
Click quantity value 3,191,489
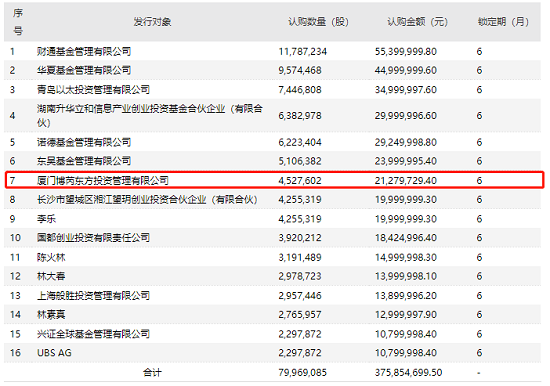tap(300, 257)
